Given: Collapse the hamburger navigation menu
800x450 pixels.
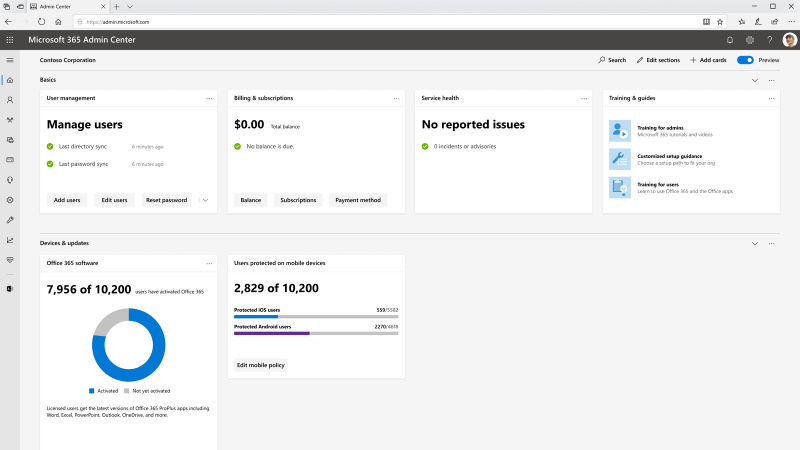Looking at the screenshot, I should click(10, 60).
